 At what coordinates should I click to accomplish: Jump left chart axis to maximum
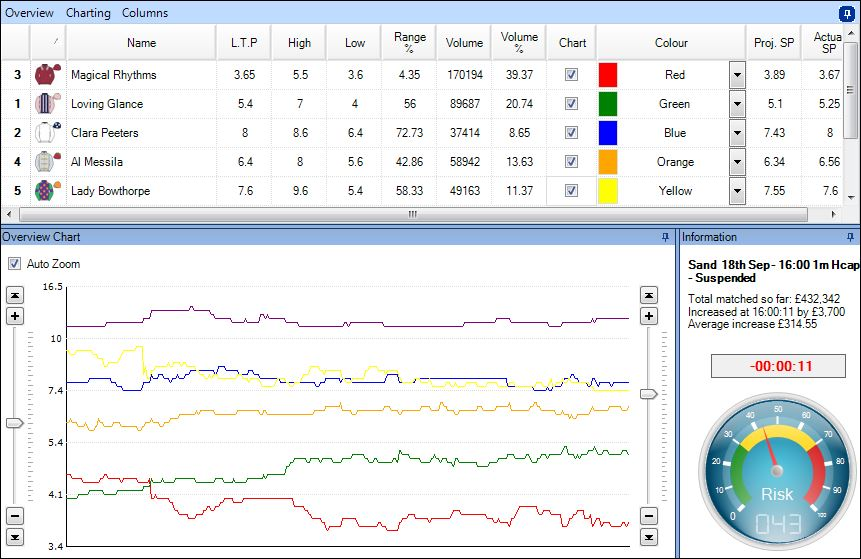point(15,295)
